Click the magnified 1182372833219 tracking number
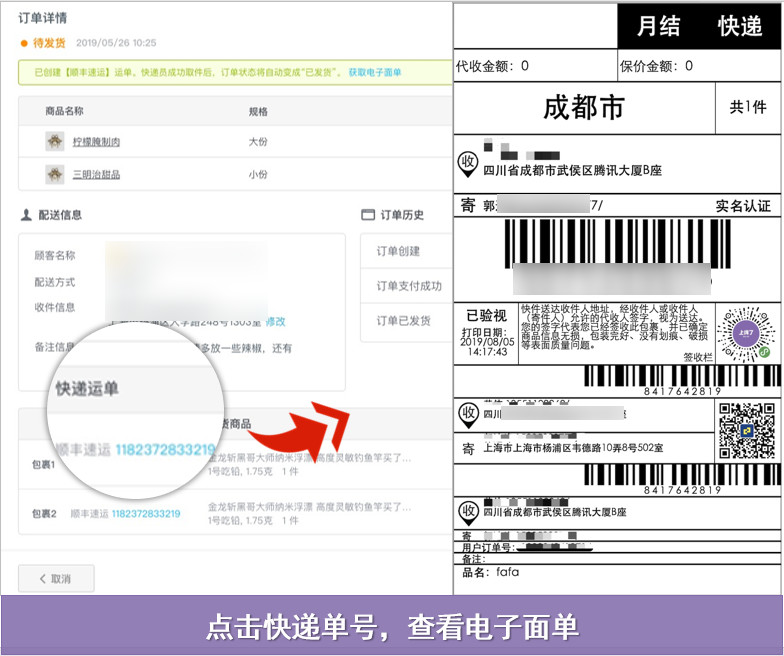Screen dimensions: 784x656 (165, 450)
